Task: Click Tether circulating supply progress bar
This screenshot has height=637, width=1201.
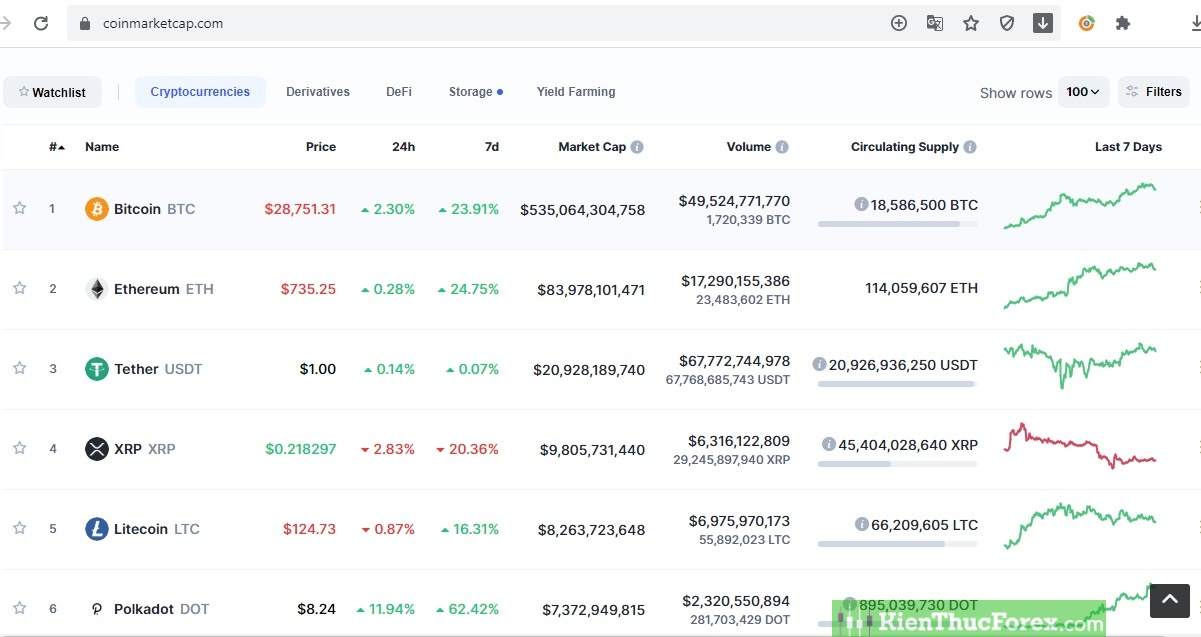Action: click(x=897, y=384)
